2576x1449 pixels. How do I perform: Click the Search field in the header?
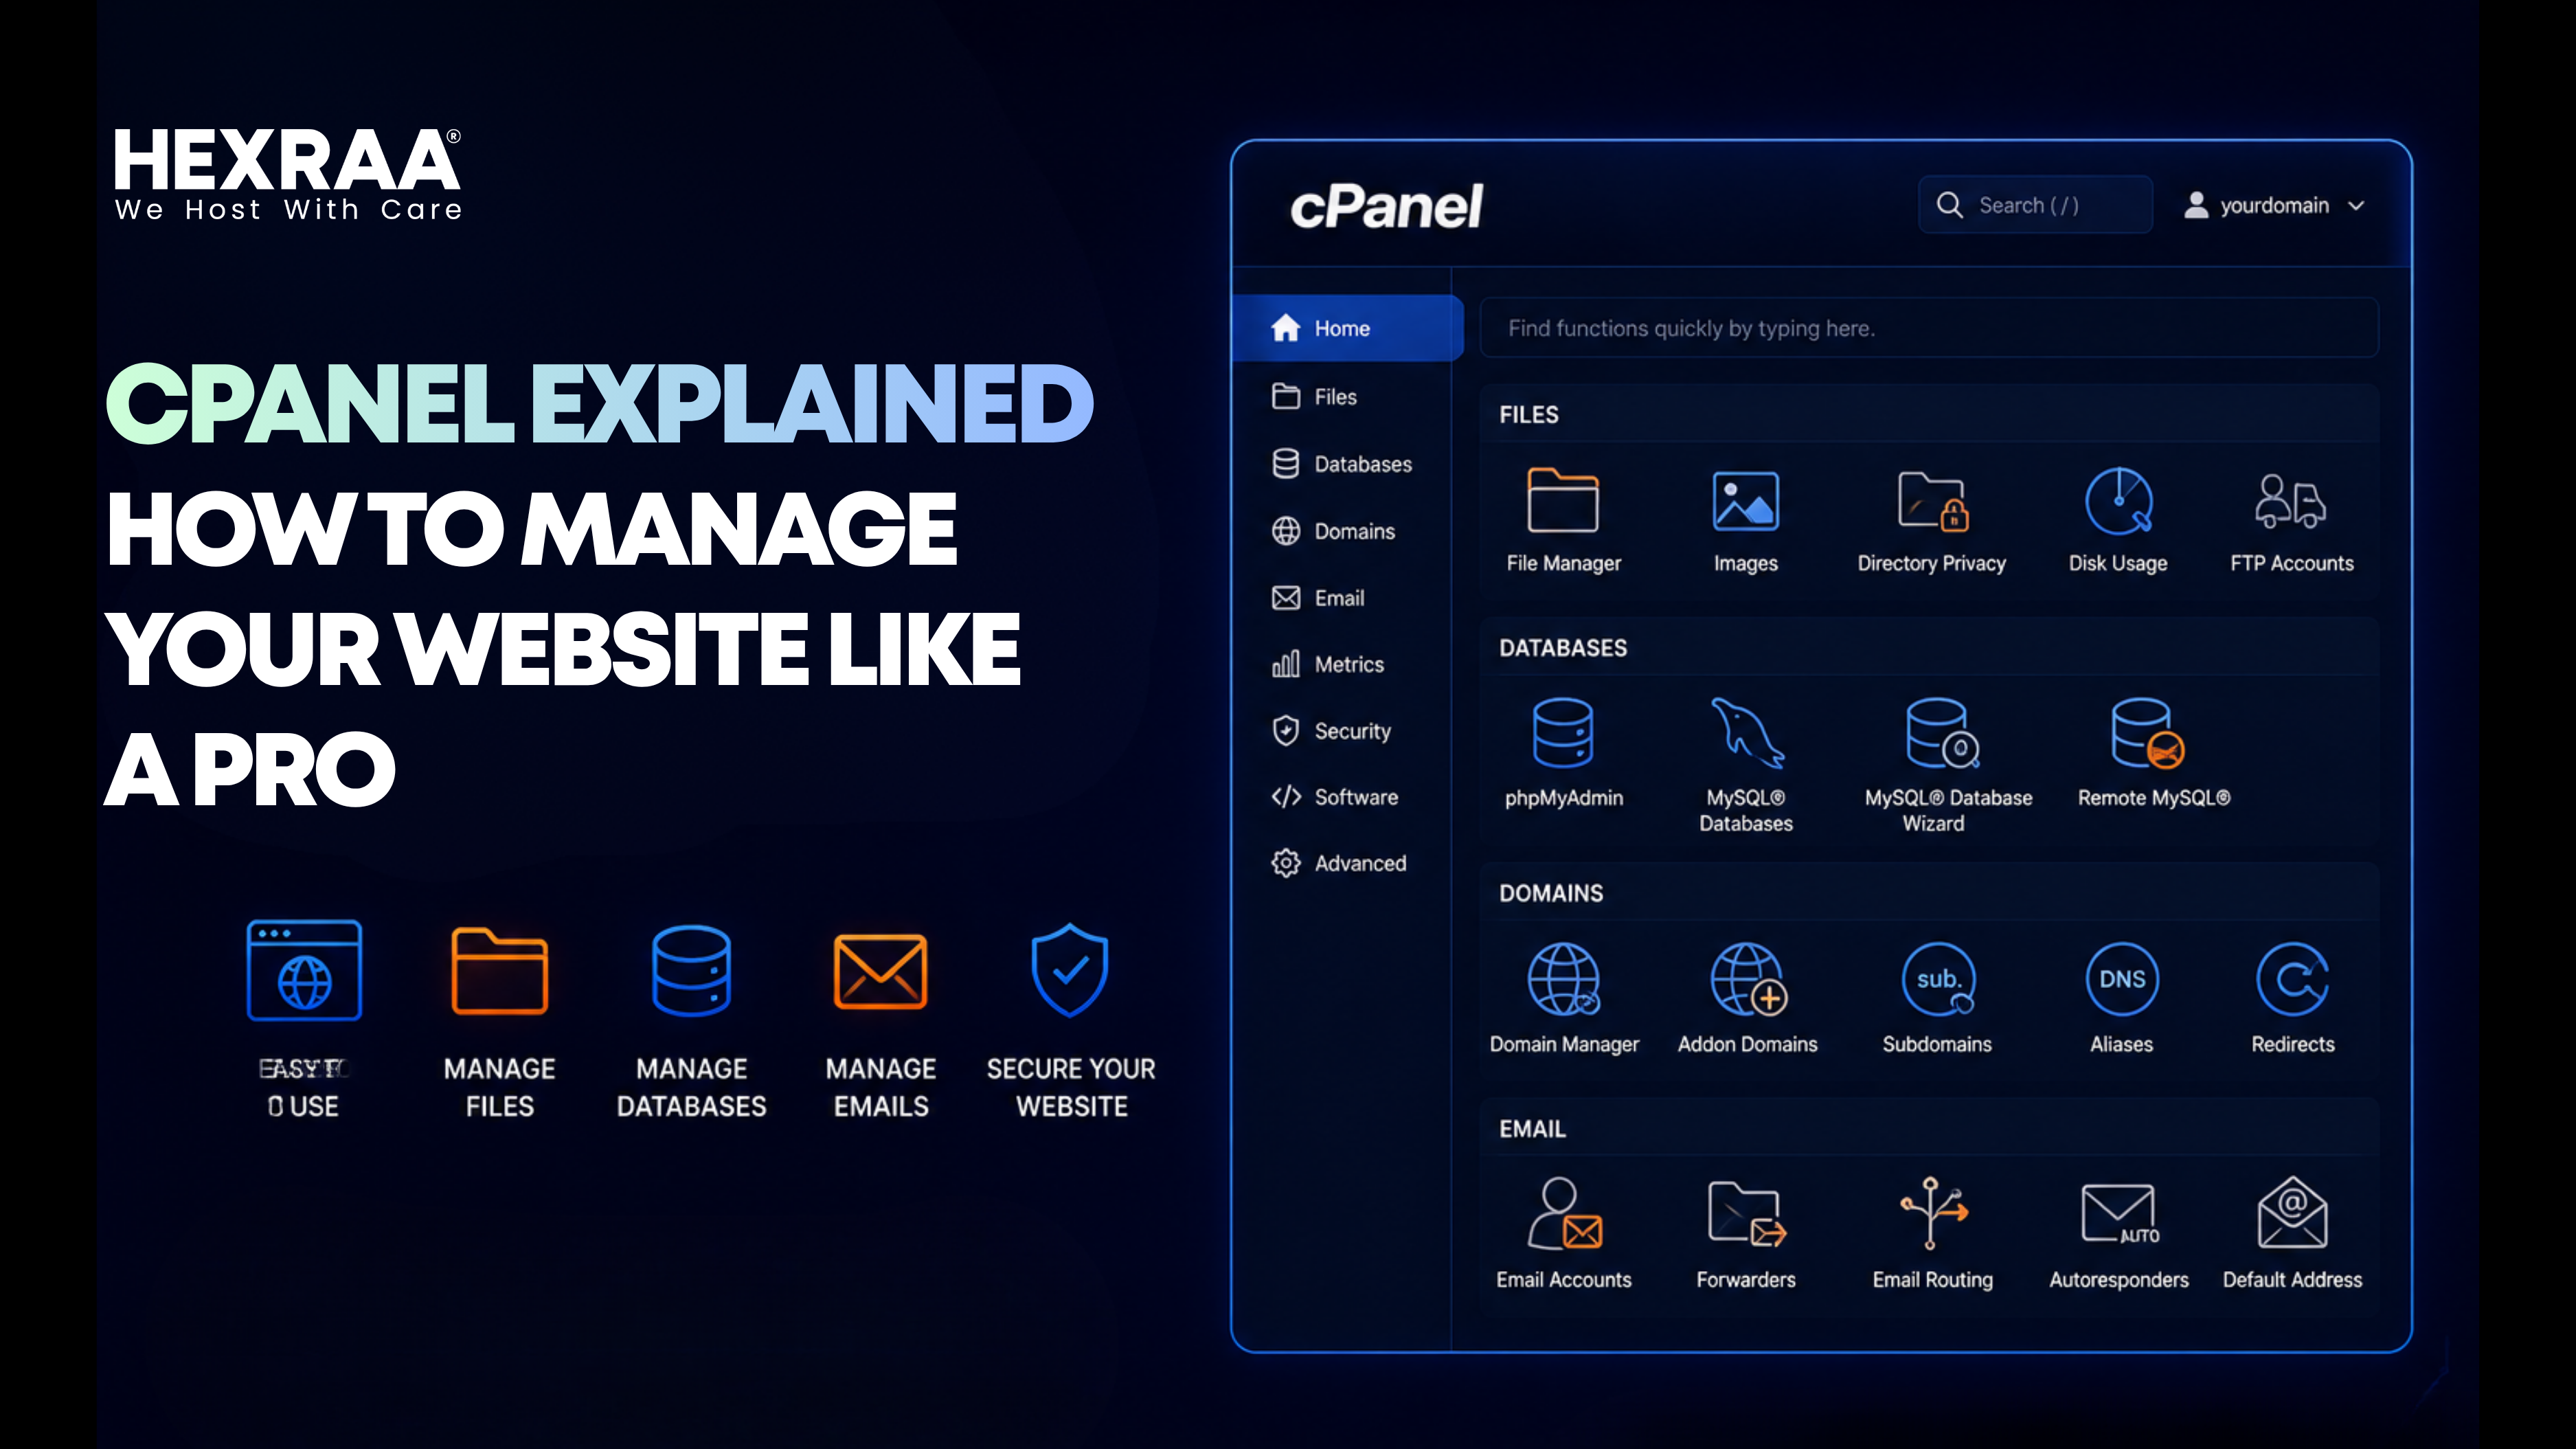2035,205
